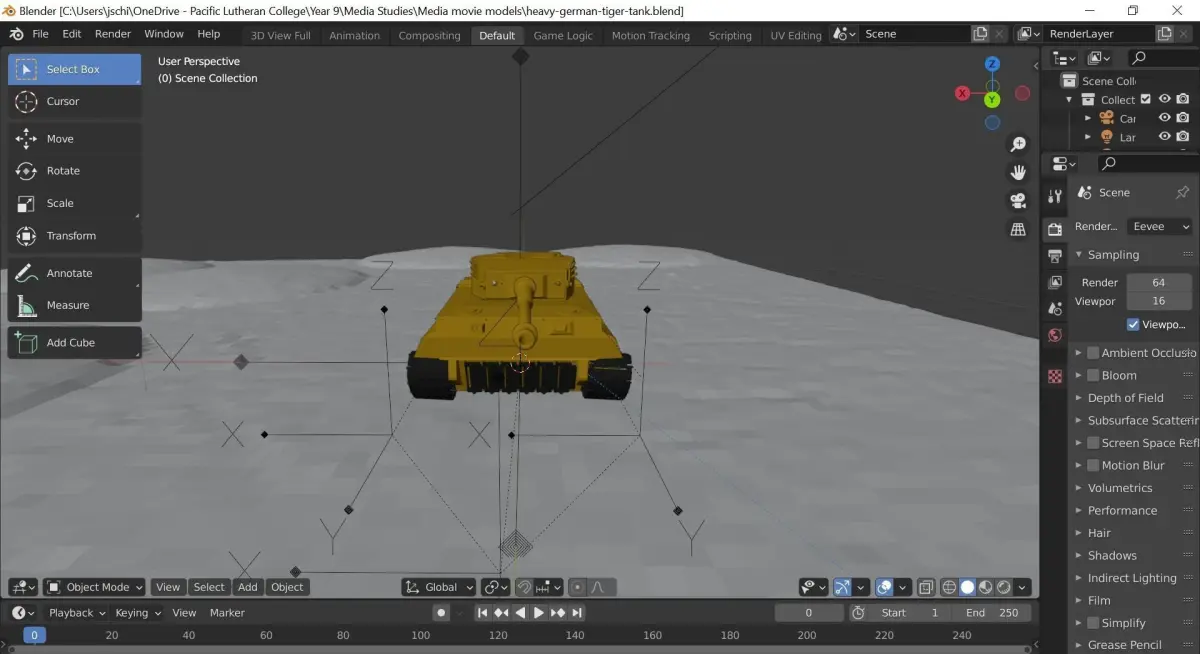Play the animation forward

539,613
